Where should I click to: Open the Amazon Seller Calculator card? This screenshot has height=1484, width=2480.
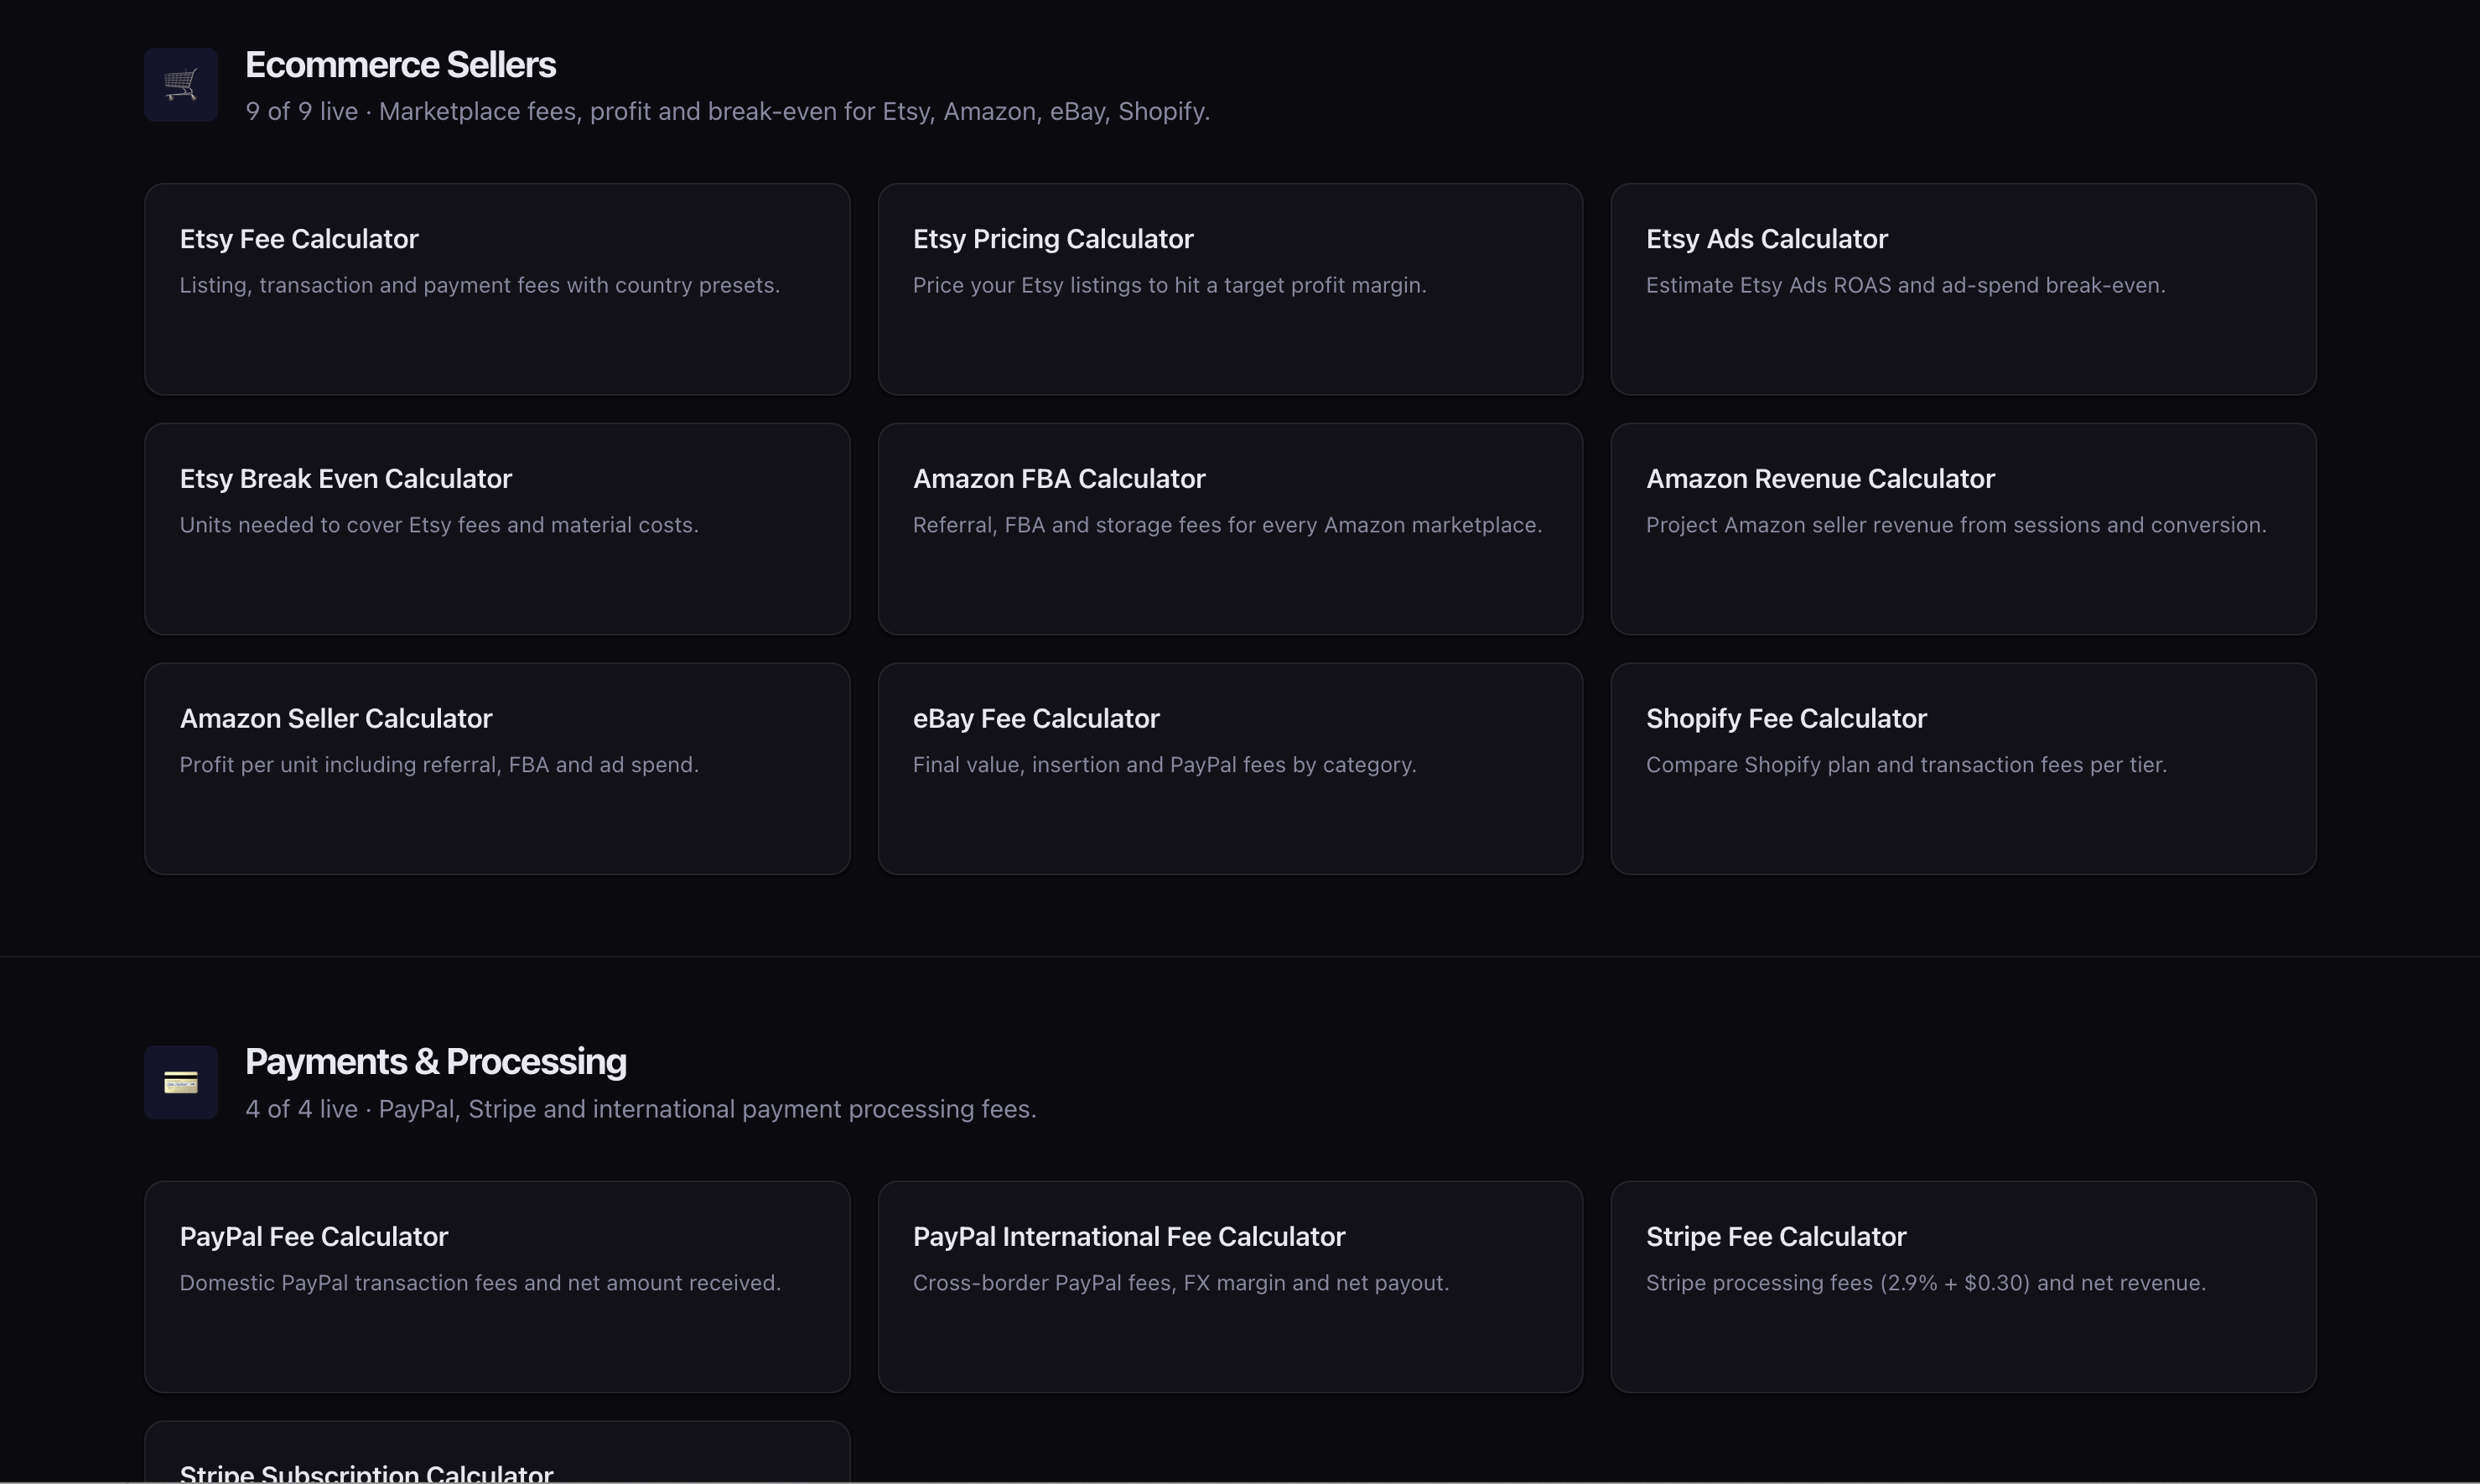coord(497,769)
